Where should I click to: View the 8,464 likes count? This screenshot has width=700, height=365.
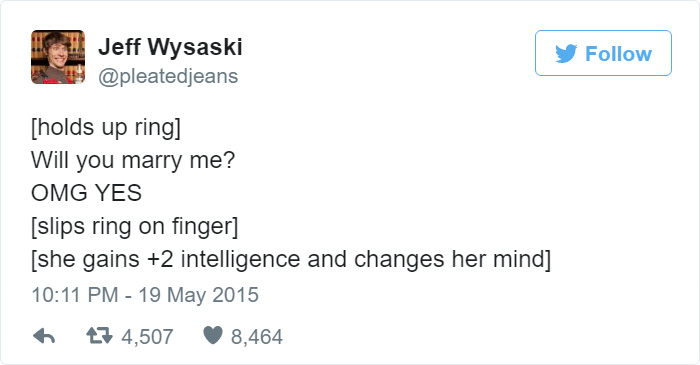[257, 336]
